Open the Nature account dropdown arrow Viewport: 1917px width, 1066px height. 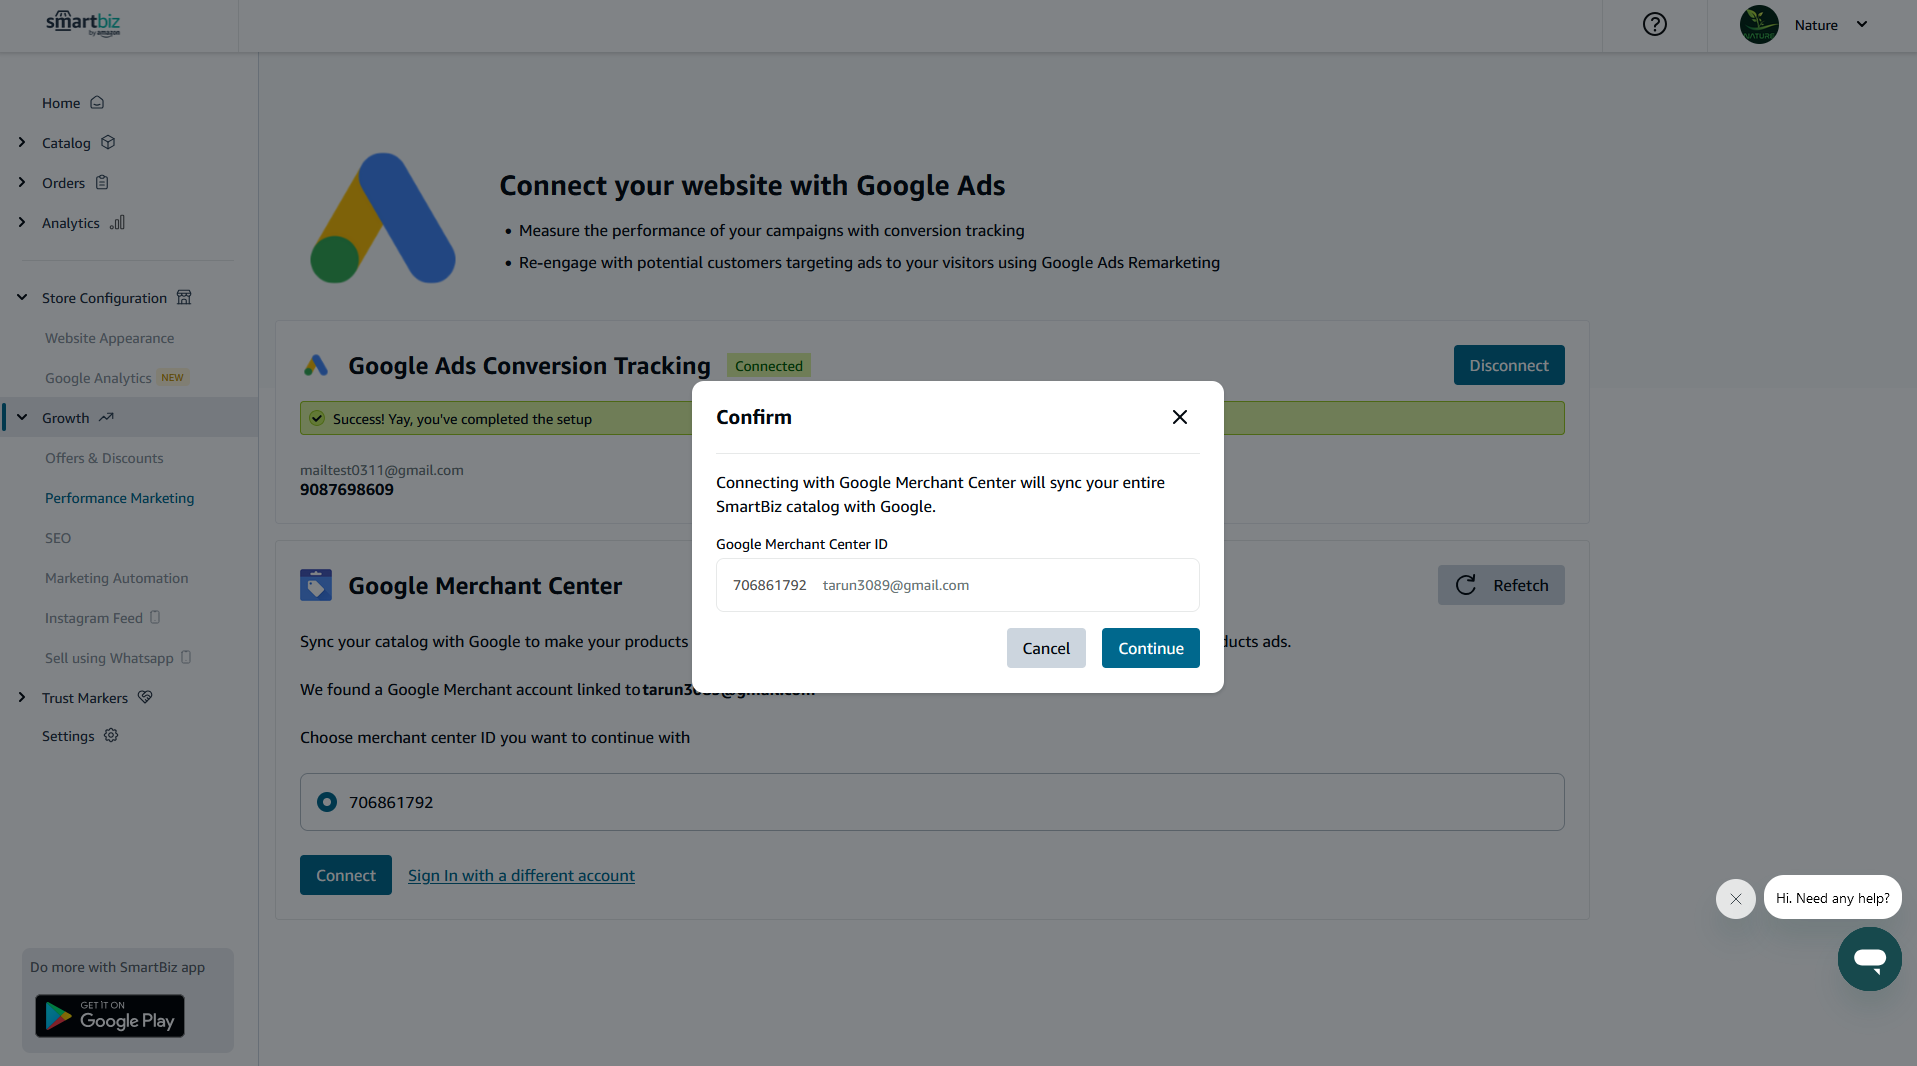[1862, 25]
